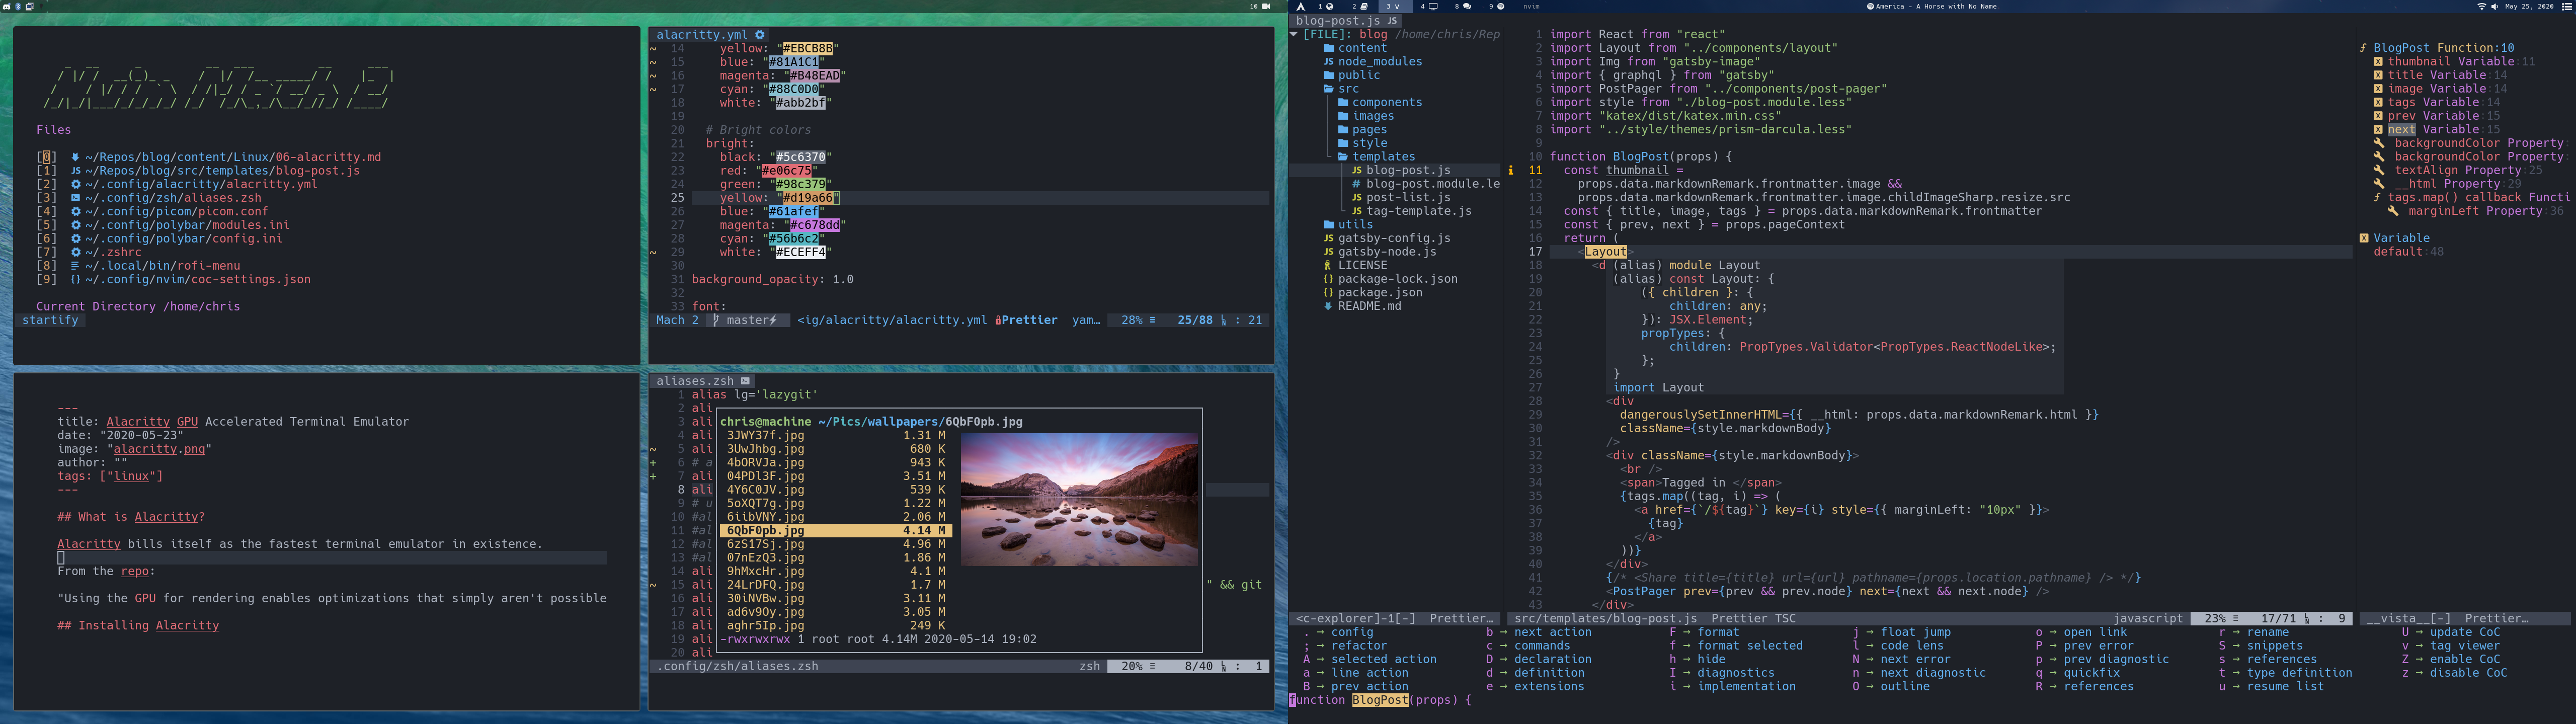The height and width of the screenshot is (724, 2576).
Task: Switch to workspace 8 chat icon
Action: [x=1467, y=7]
